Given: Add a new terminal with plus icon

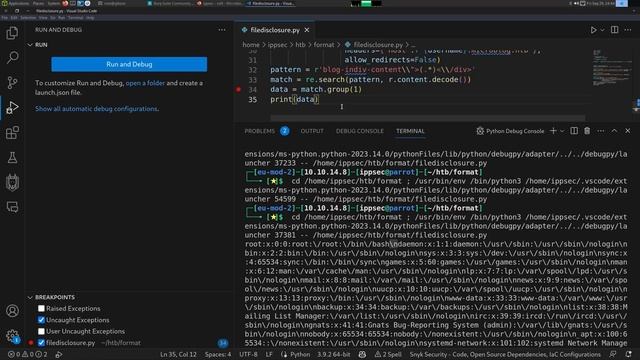Looking at the screenshot, I should tap(553, 131).
